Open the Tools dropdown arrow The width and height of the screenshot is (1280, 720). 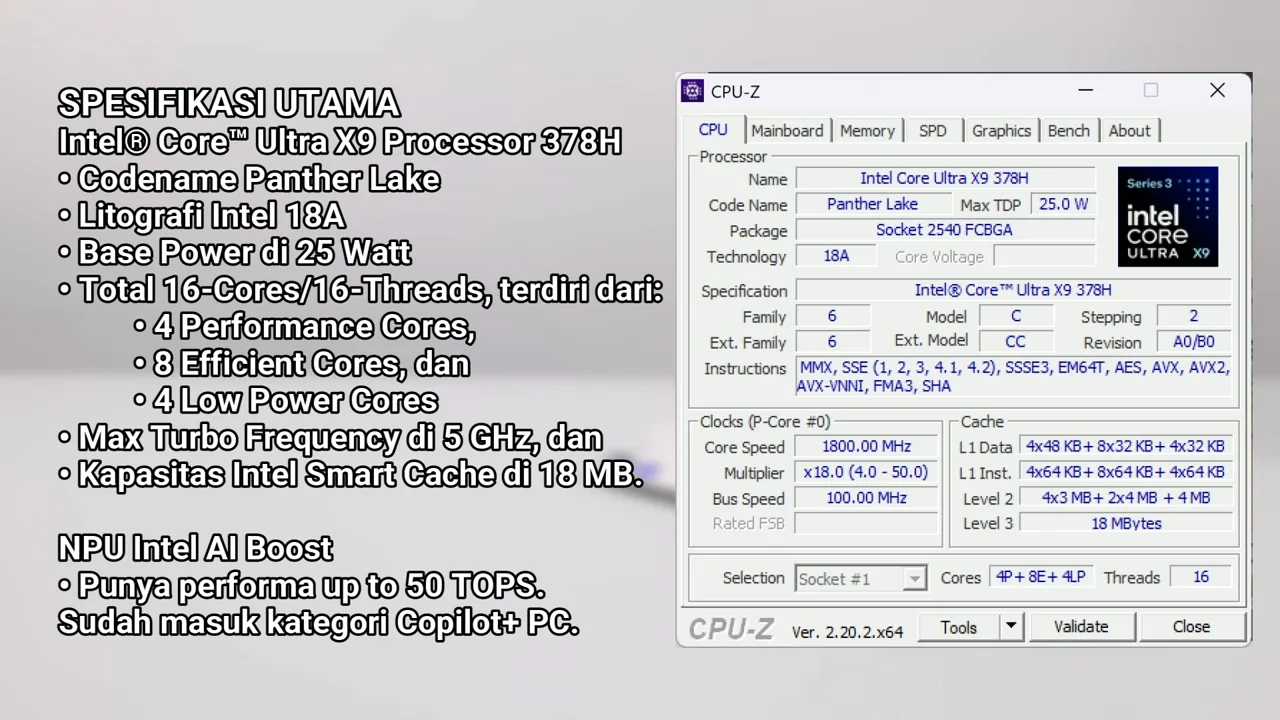(x=1011, y=627)
